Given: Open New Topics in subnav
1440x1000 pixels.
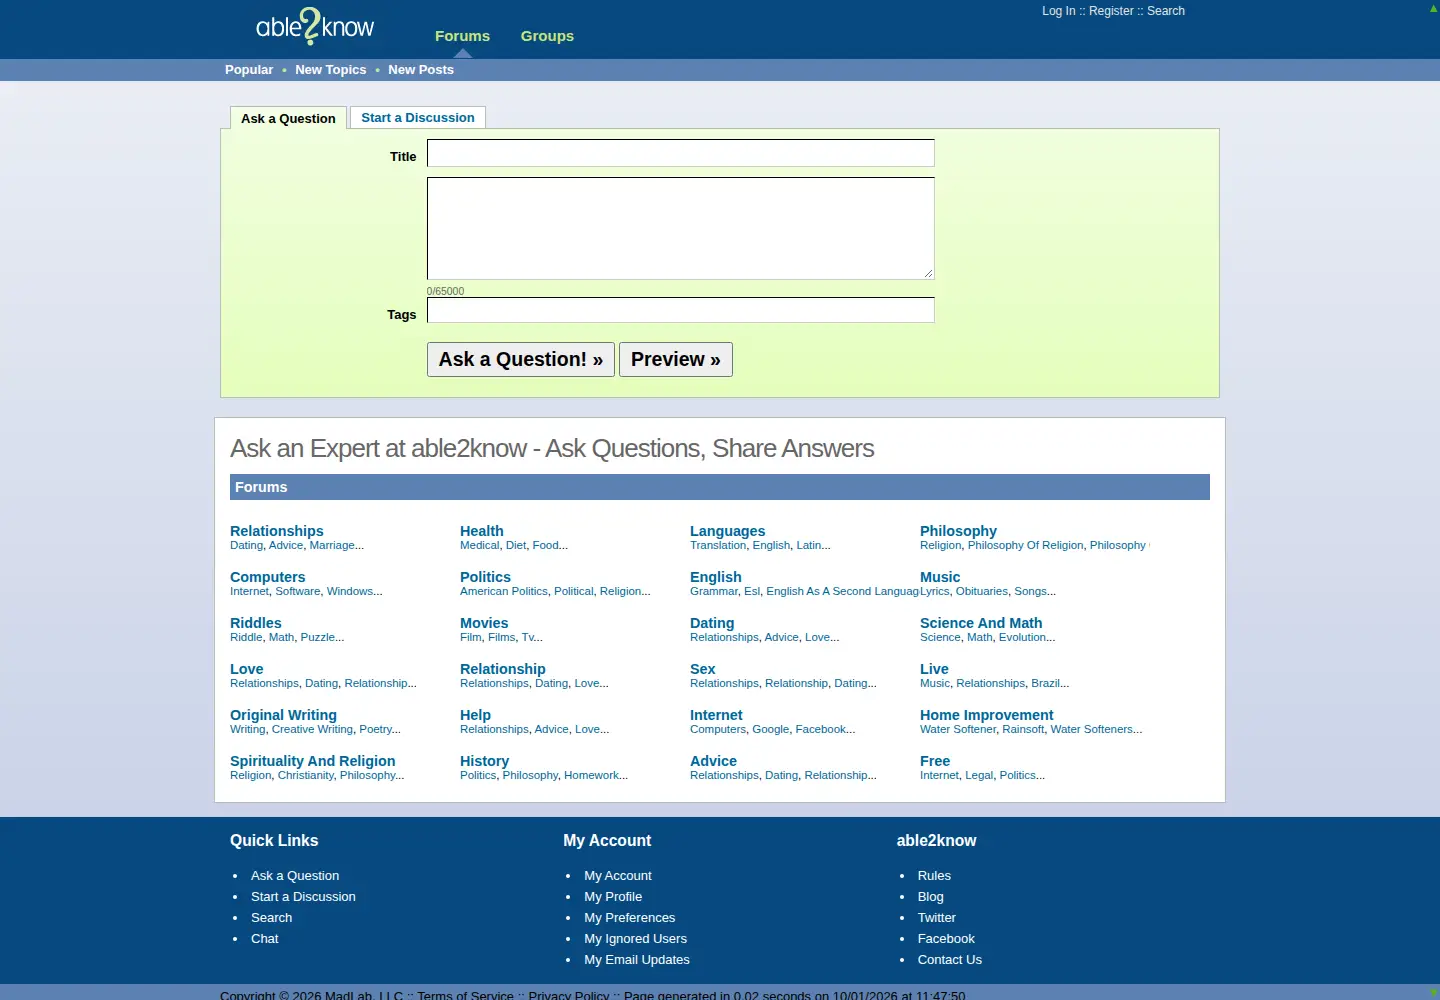Looking at the screenshot, I should tap(331, 70).
